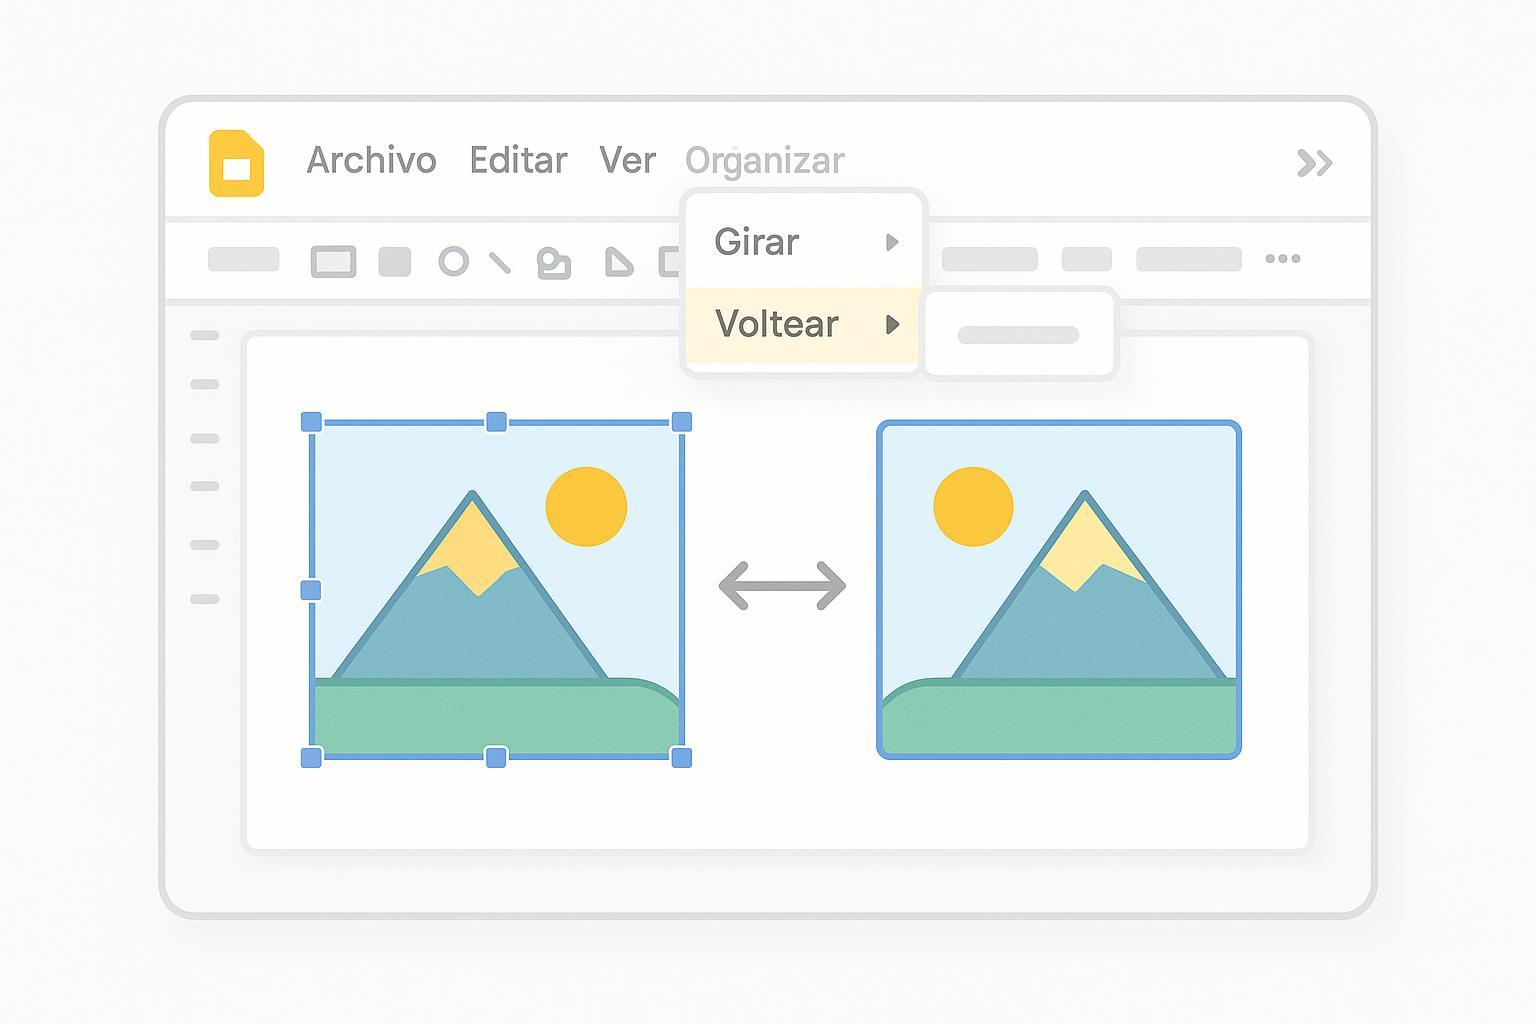This screenshot has height=1024, width=1536.
Task: Open the Archivo menu
Action: tap(371, 160)
